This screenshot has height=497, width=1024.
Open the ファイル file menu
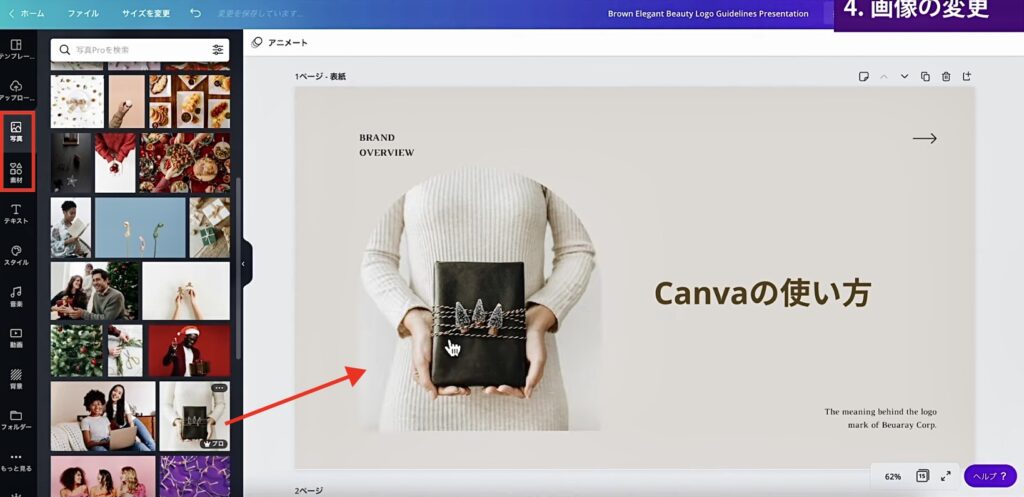click(x=83, y=13)
